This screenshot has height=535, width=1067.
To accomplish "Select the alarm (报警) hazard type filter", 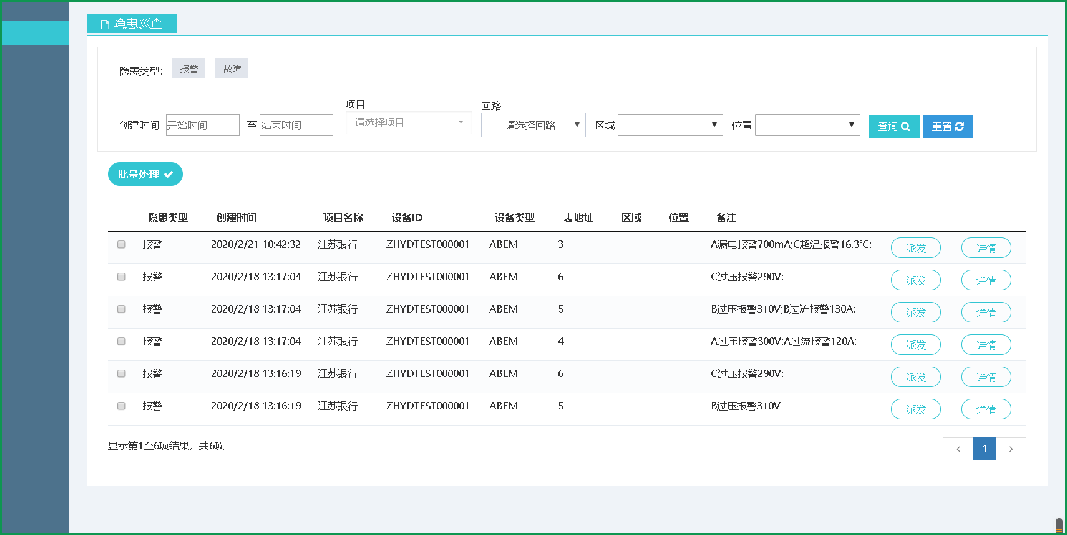I will coord(188,69).
